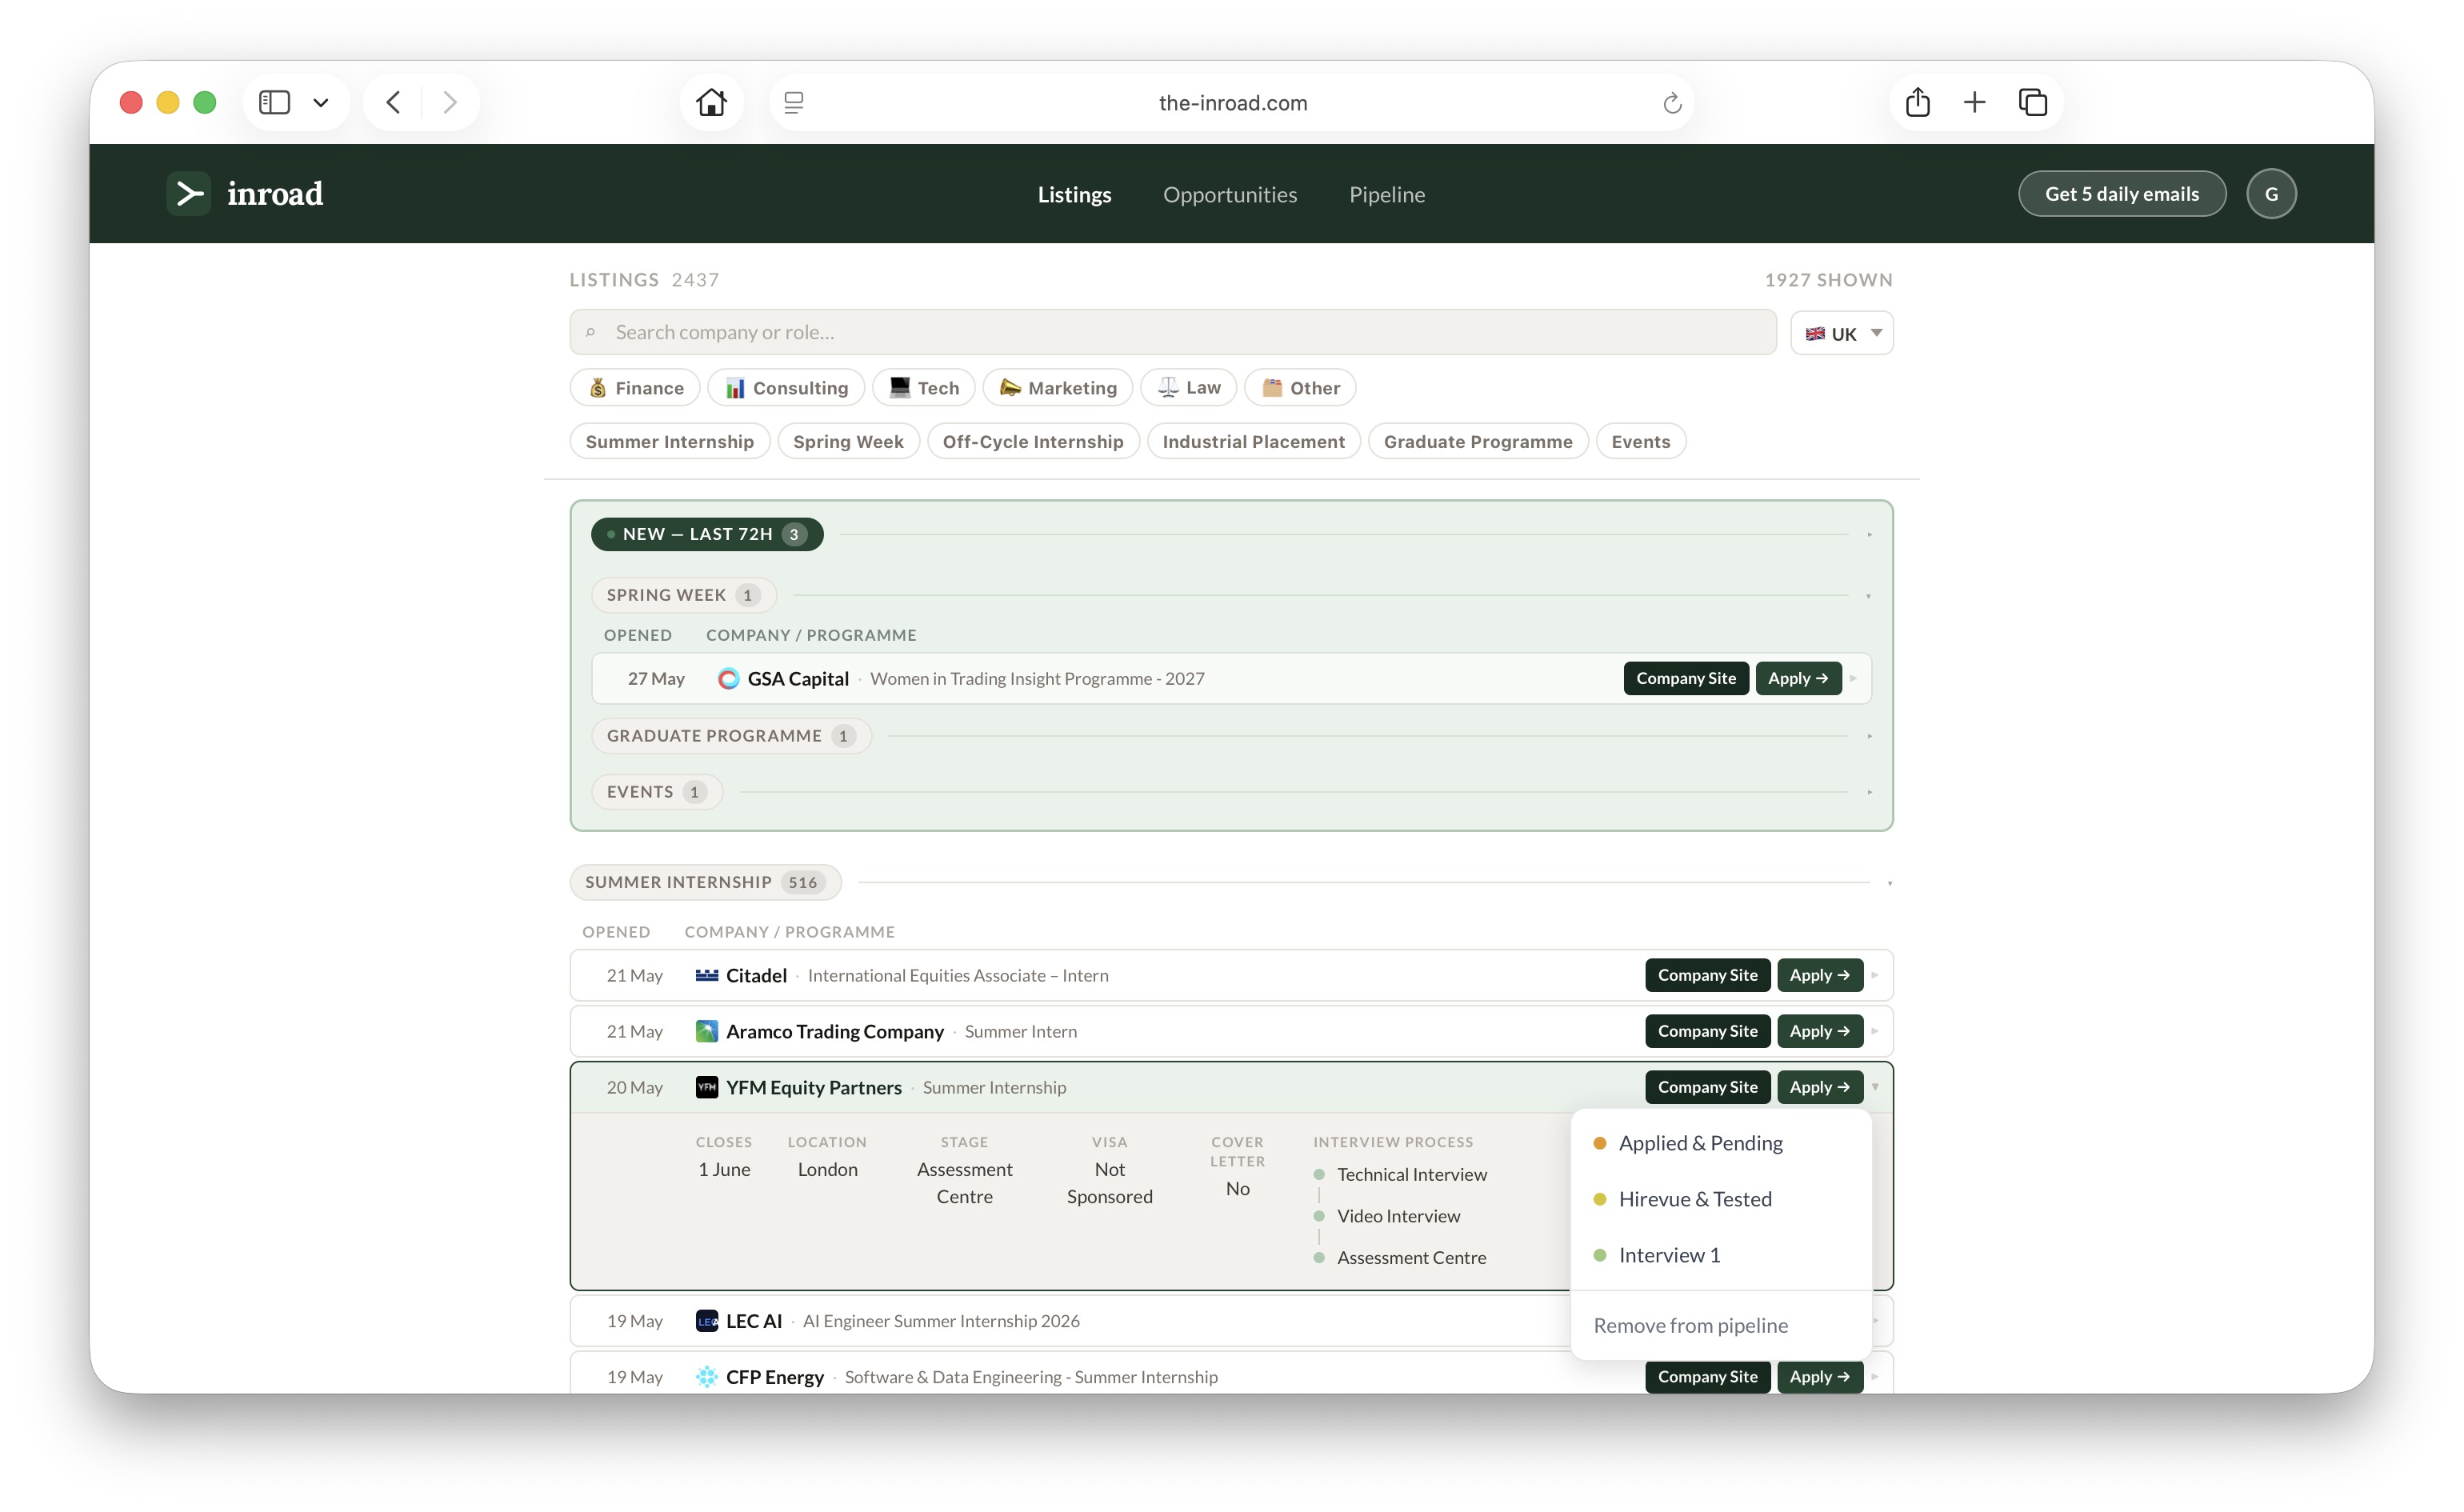Toggle the Off-Cycle Internship type filter
2464x1512 pixels.
pyautogui.click(x=1033, y=441)
